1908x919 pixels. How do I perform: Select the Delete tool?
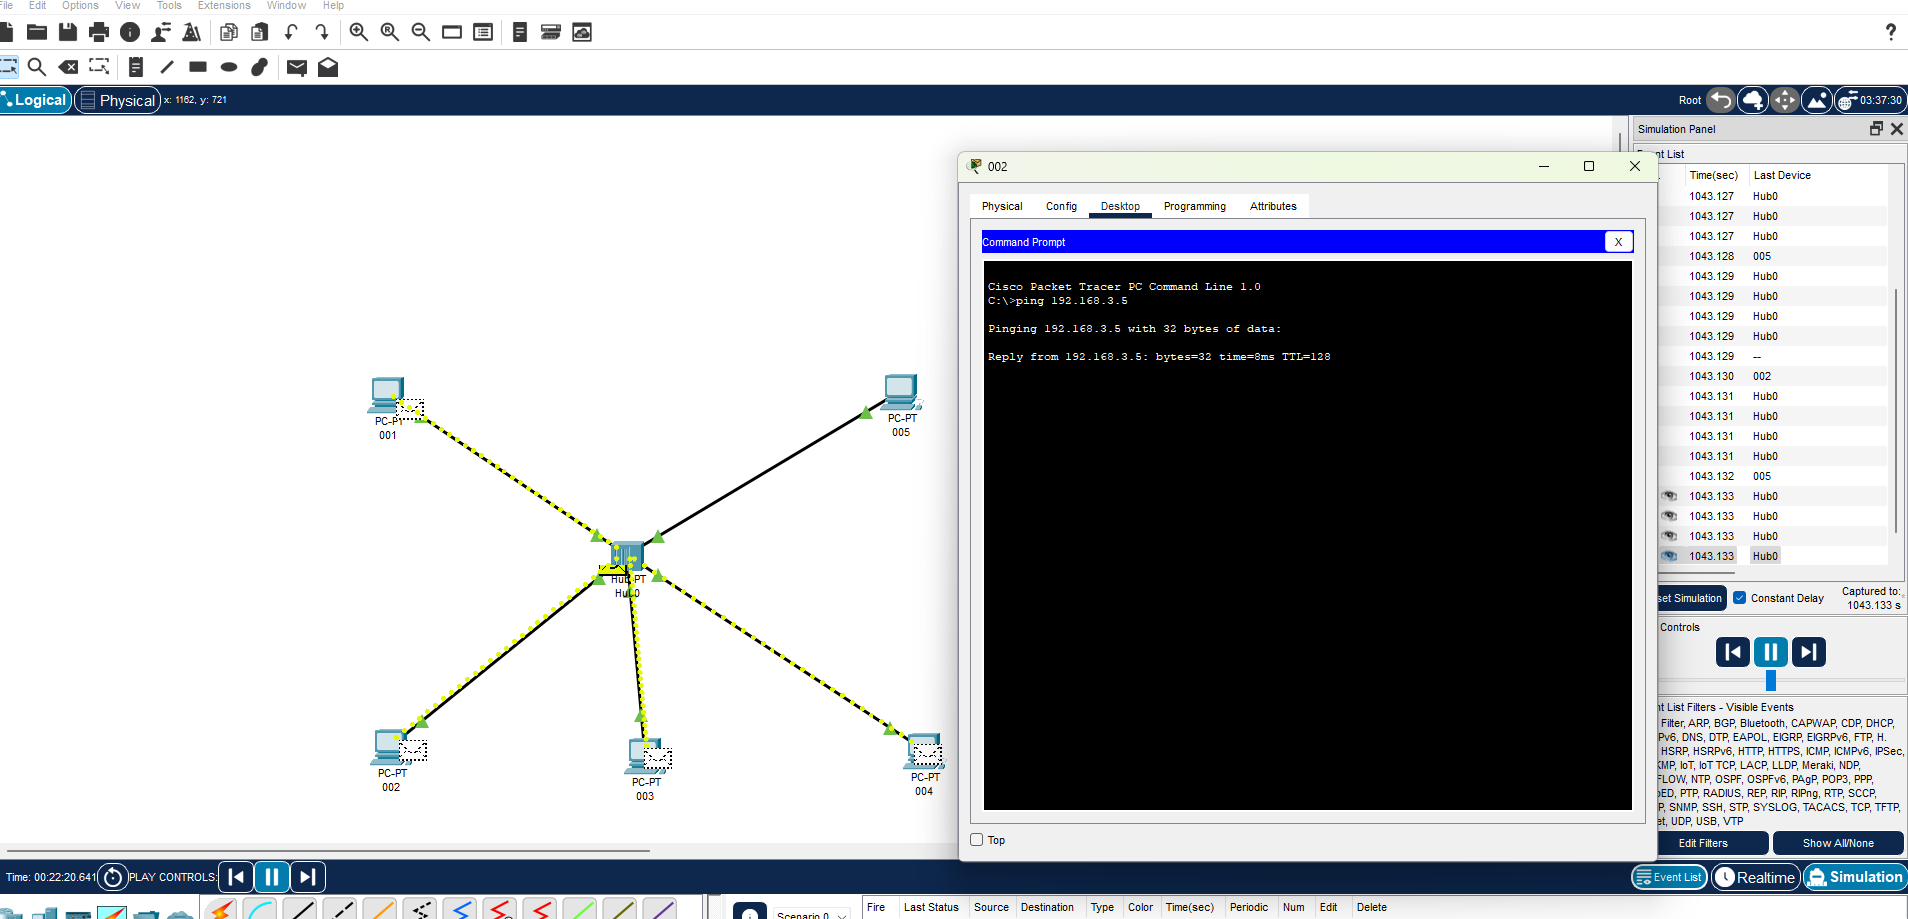(68, 67)
